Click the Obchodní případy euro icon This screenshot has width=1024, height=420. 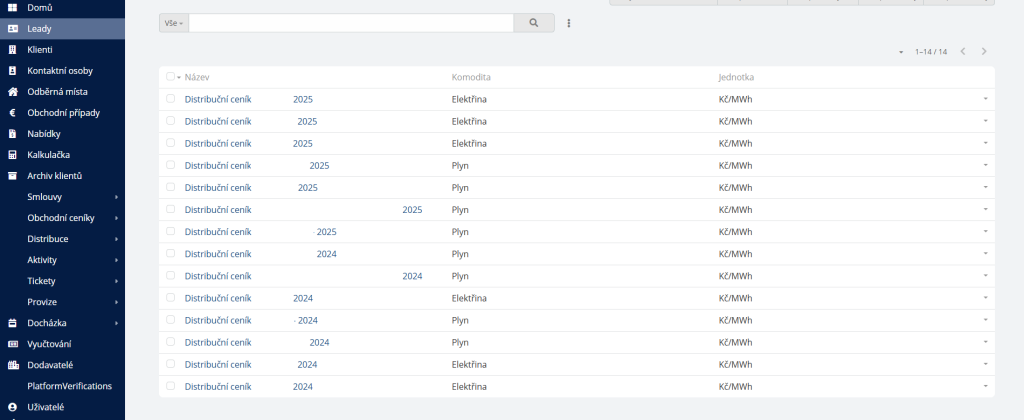pos(12,112)
